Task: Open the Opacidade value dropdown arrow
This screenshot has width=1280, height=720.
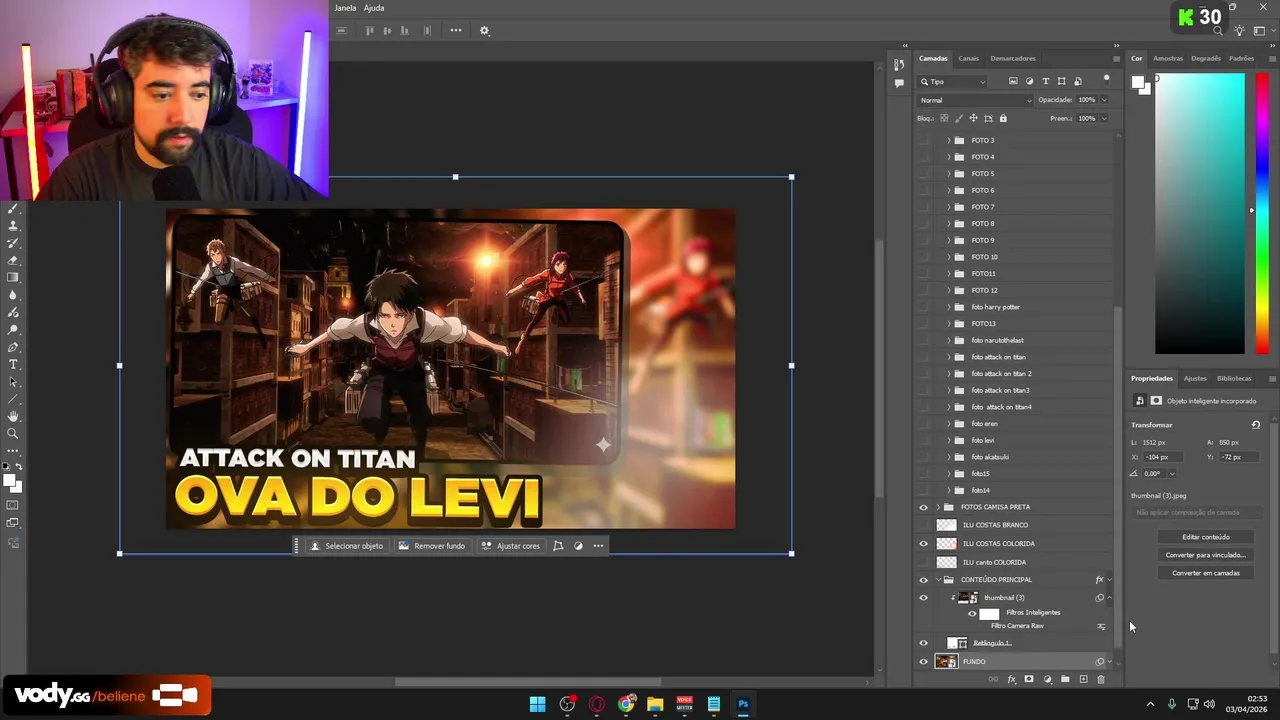Action: coord(1104,100)
